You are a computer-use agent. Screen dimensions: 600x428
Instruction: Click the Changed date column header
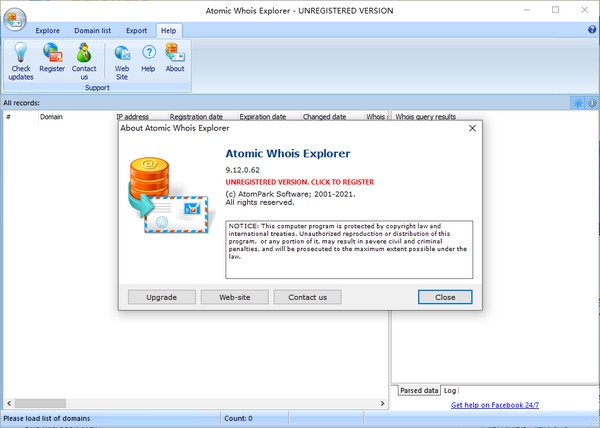pos(333,117)
